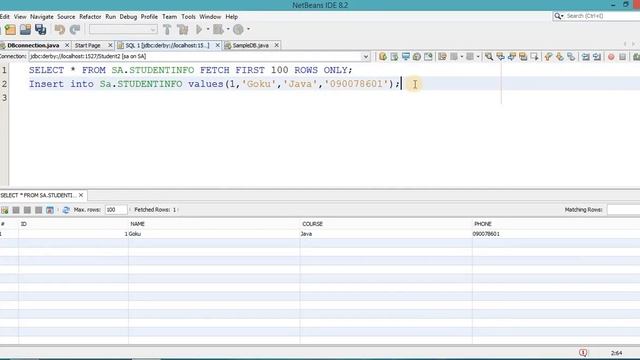640x360 pixels.
Task: Open Debug Project dropdown arrow
Action: point(228,29)
